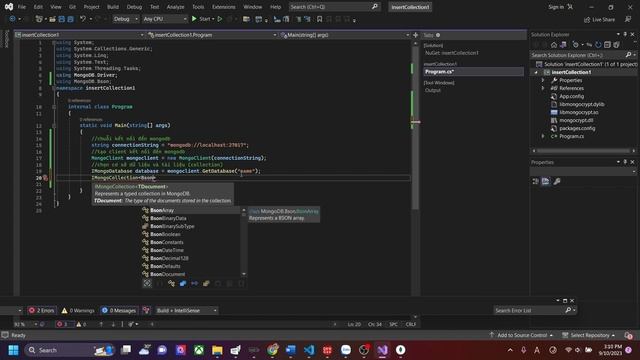
Task: Click Properties panel Alphabetical icon
Action: click(x=545, y=181)
